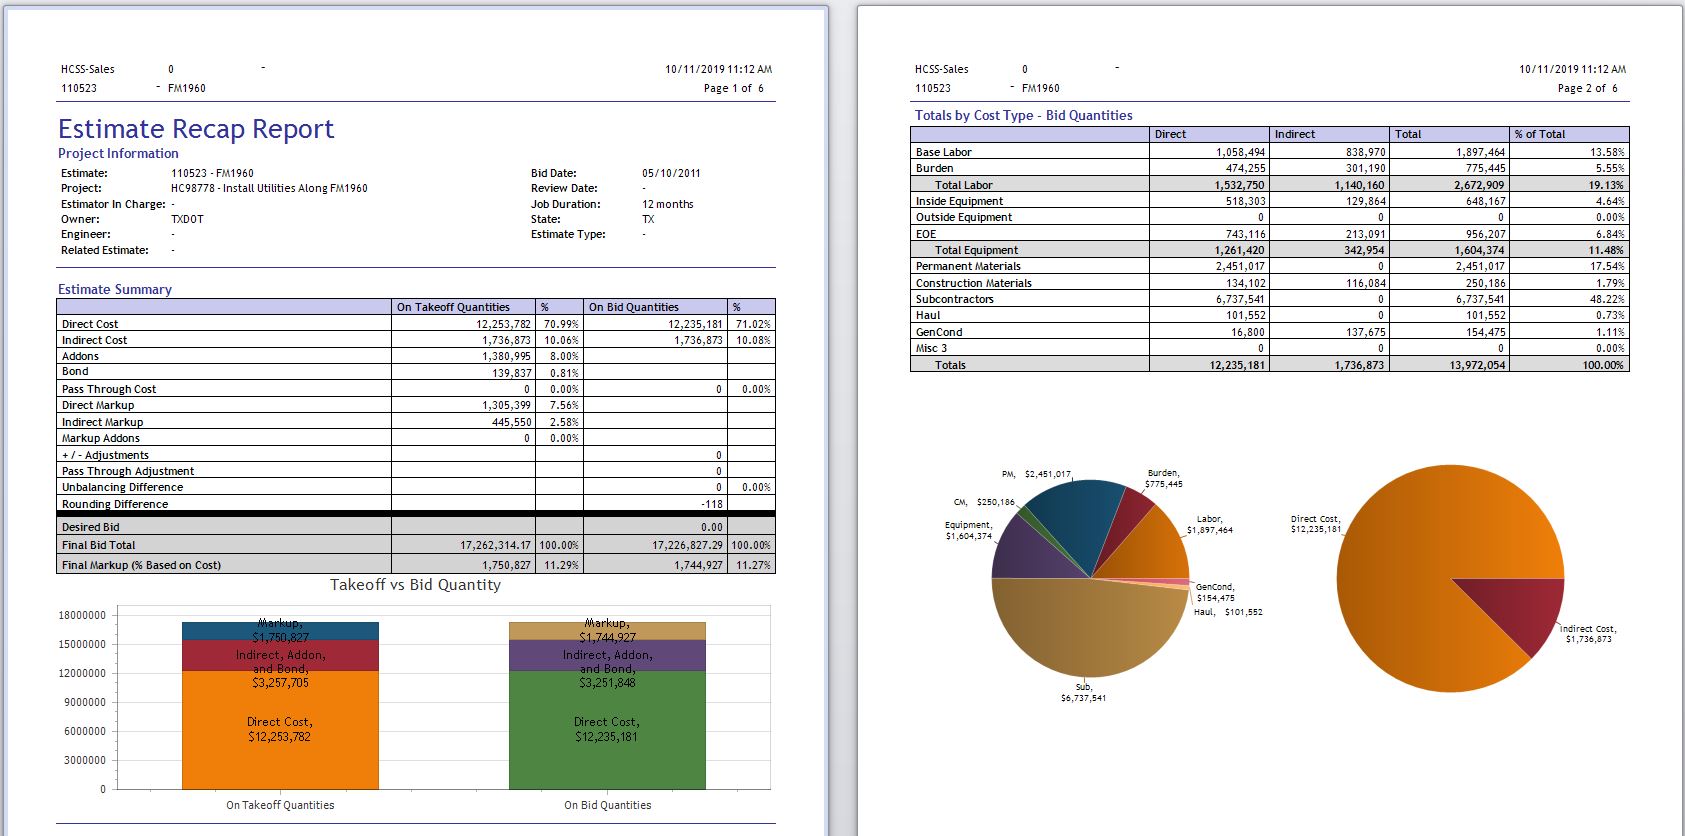Select the "Project Information" heading
The height and width of the screenshot is (836, 1685).
click(118, 153)
